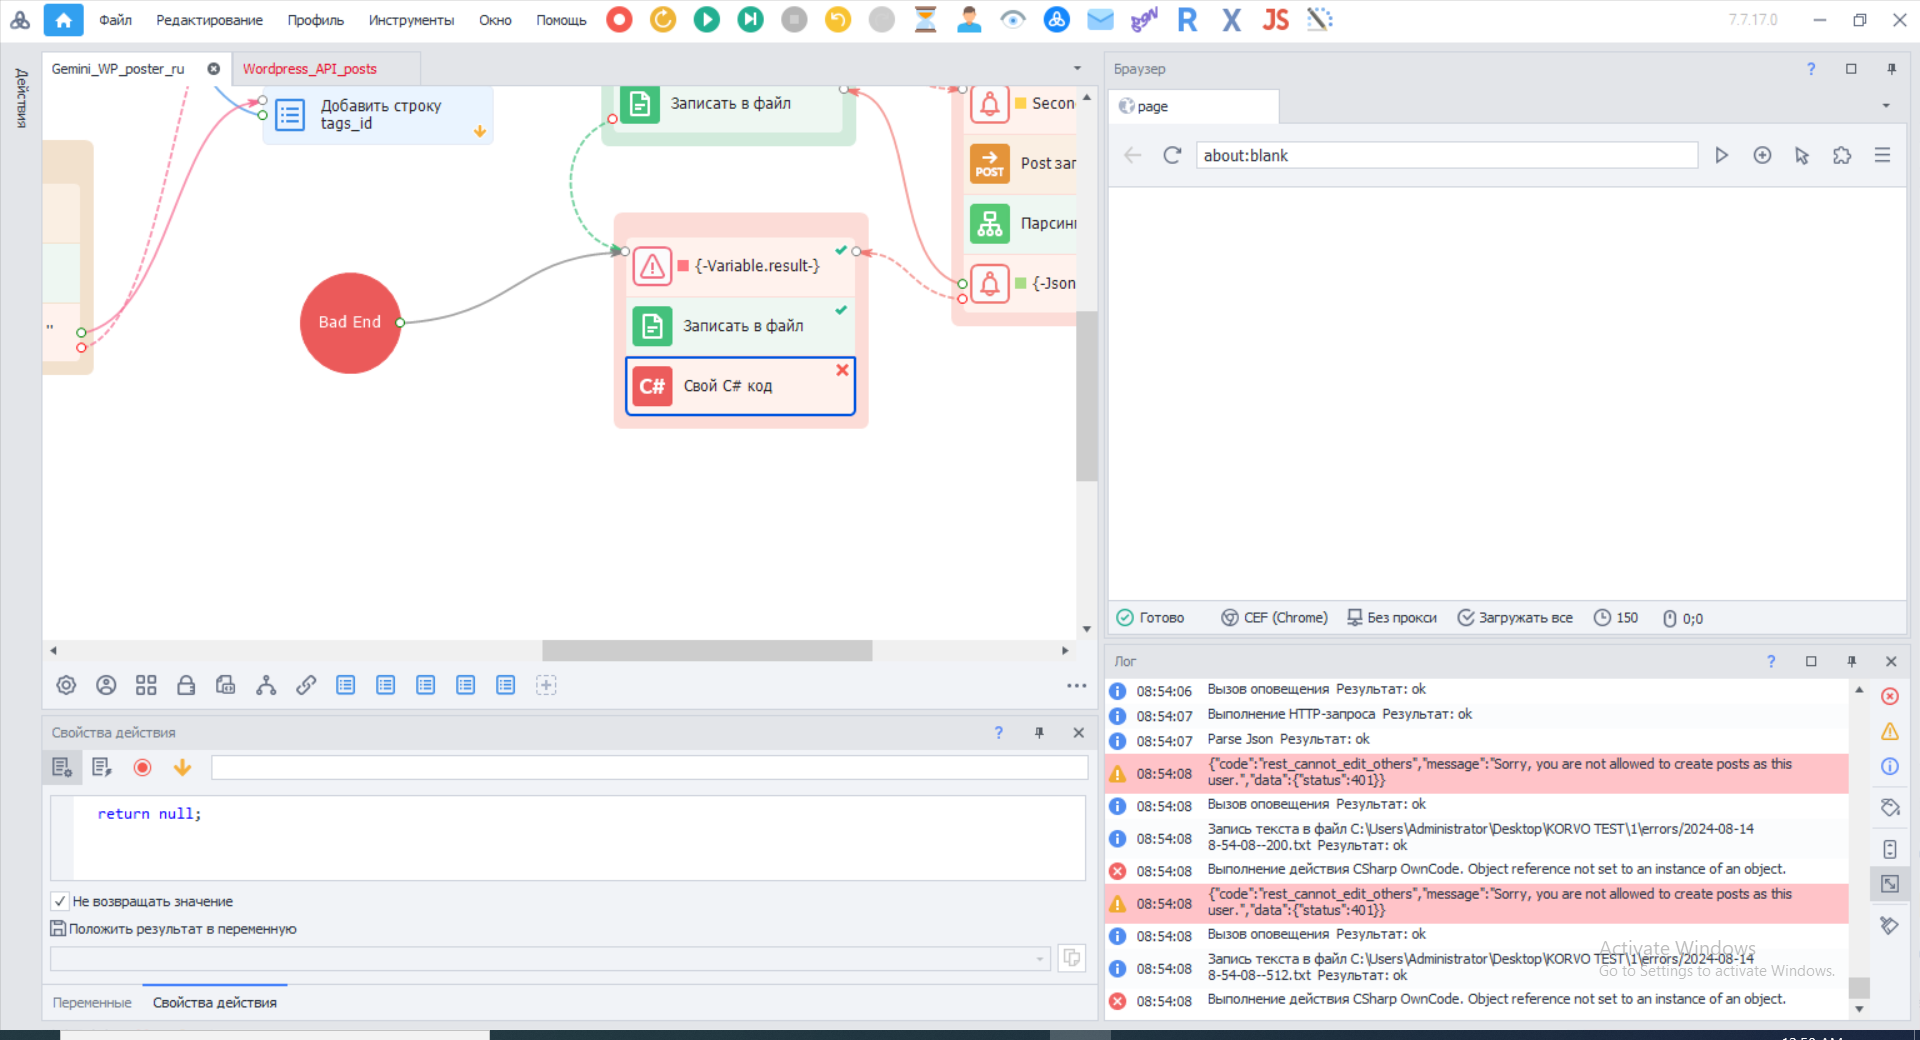1920x1040 pixels.
Task: Select the {-Variable.result-} notification block
Action: [x=740, y=266]
